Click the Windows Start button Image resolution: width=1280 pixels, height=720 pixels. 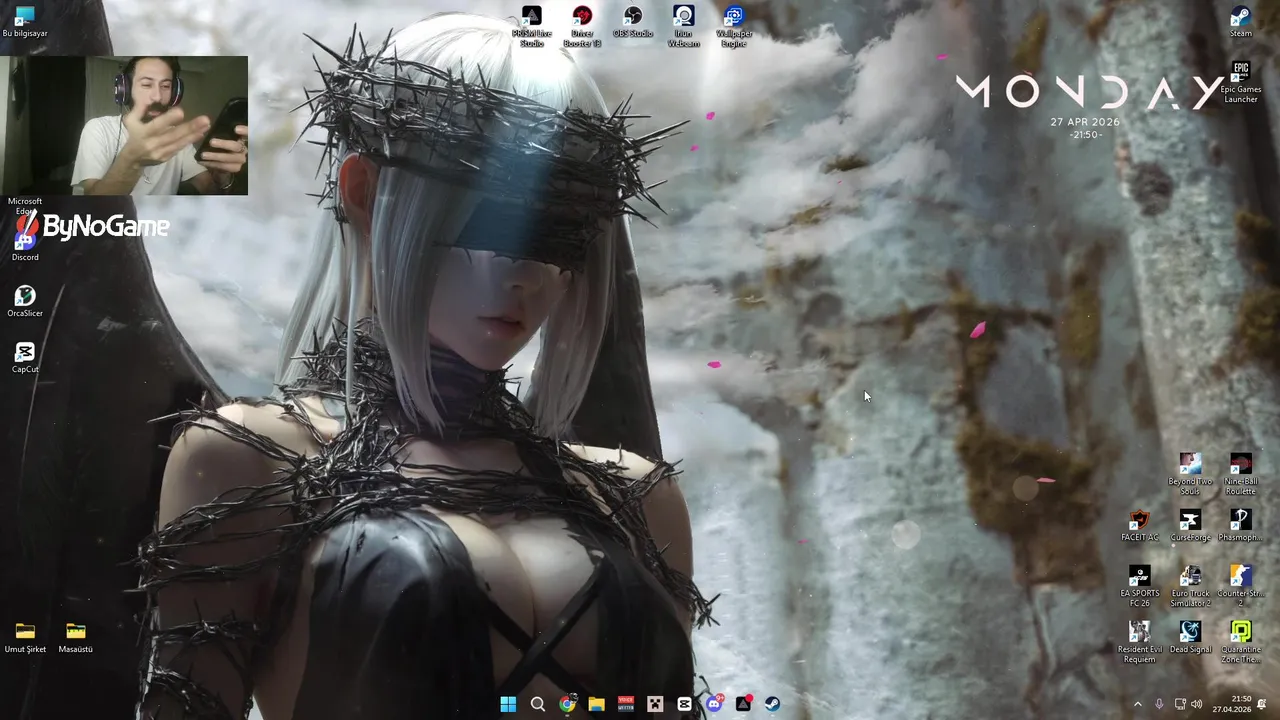pyautogui.click(x=508, y=704)
